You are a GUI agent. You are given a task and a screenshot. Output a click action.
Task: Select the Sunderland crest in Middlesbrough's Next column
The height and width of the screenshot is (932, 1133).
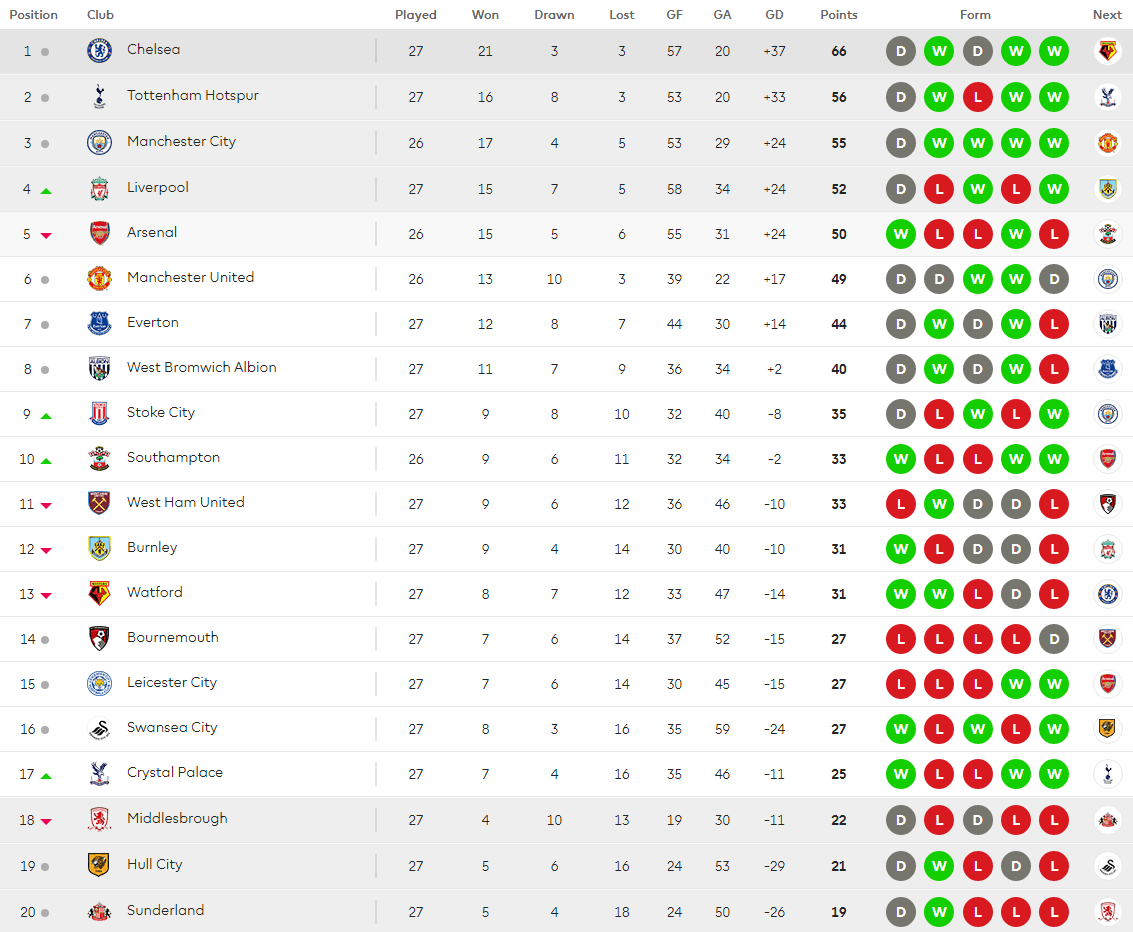(x=1107, y=820)
